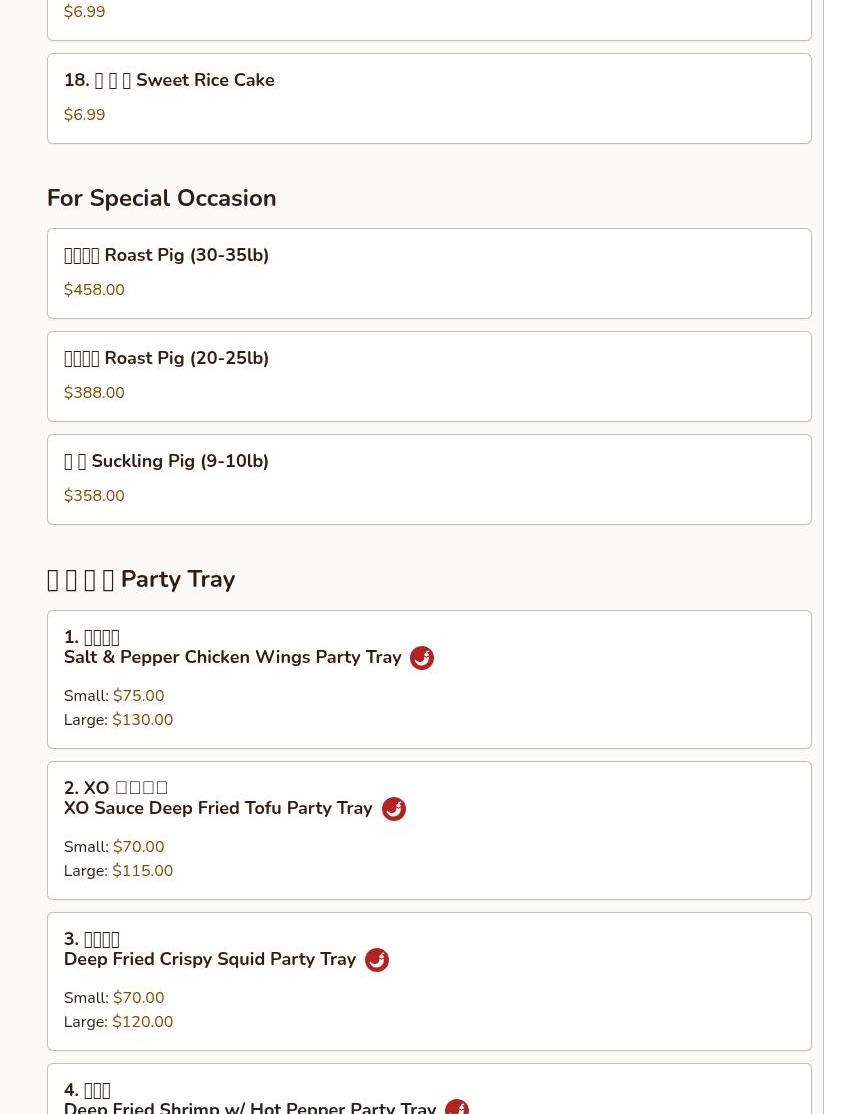Click spicy icon beside Crispy Squid Party Tray
Screen dimensions: 844x1114
click(x=377, y=960)
